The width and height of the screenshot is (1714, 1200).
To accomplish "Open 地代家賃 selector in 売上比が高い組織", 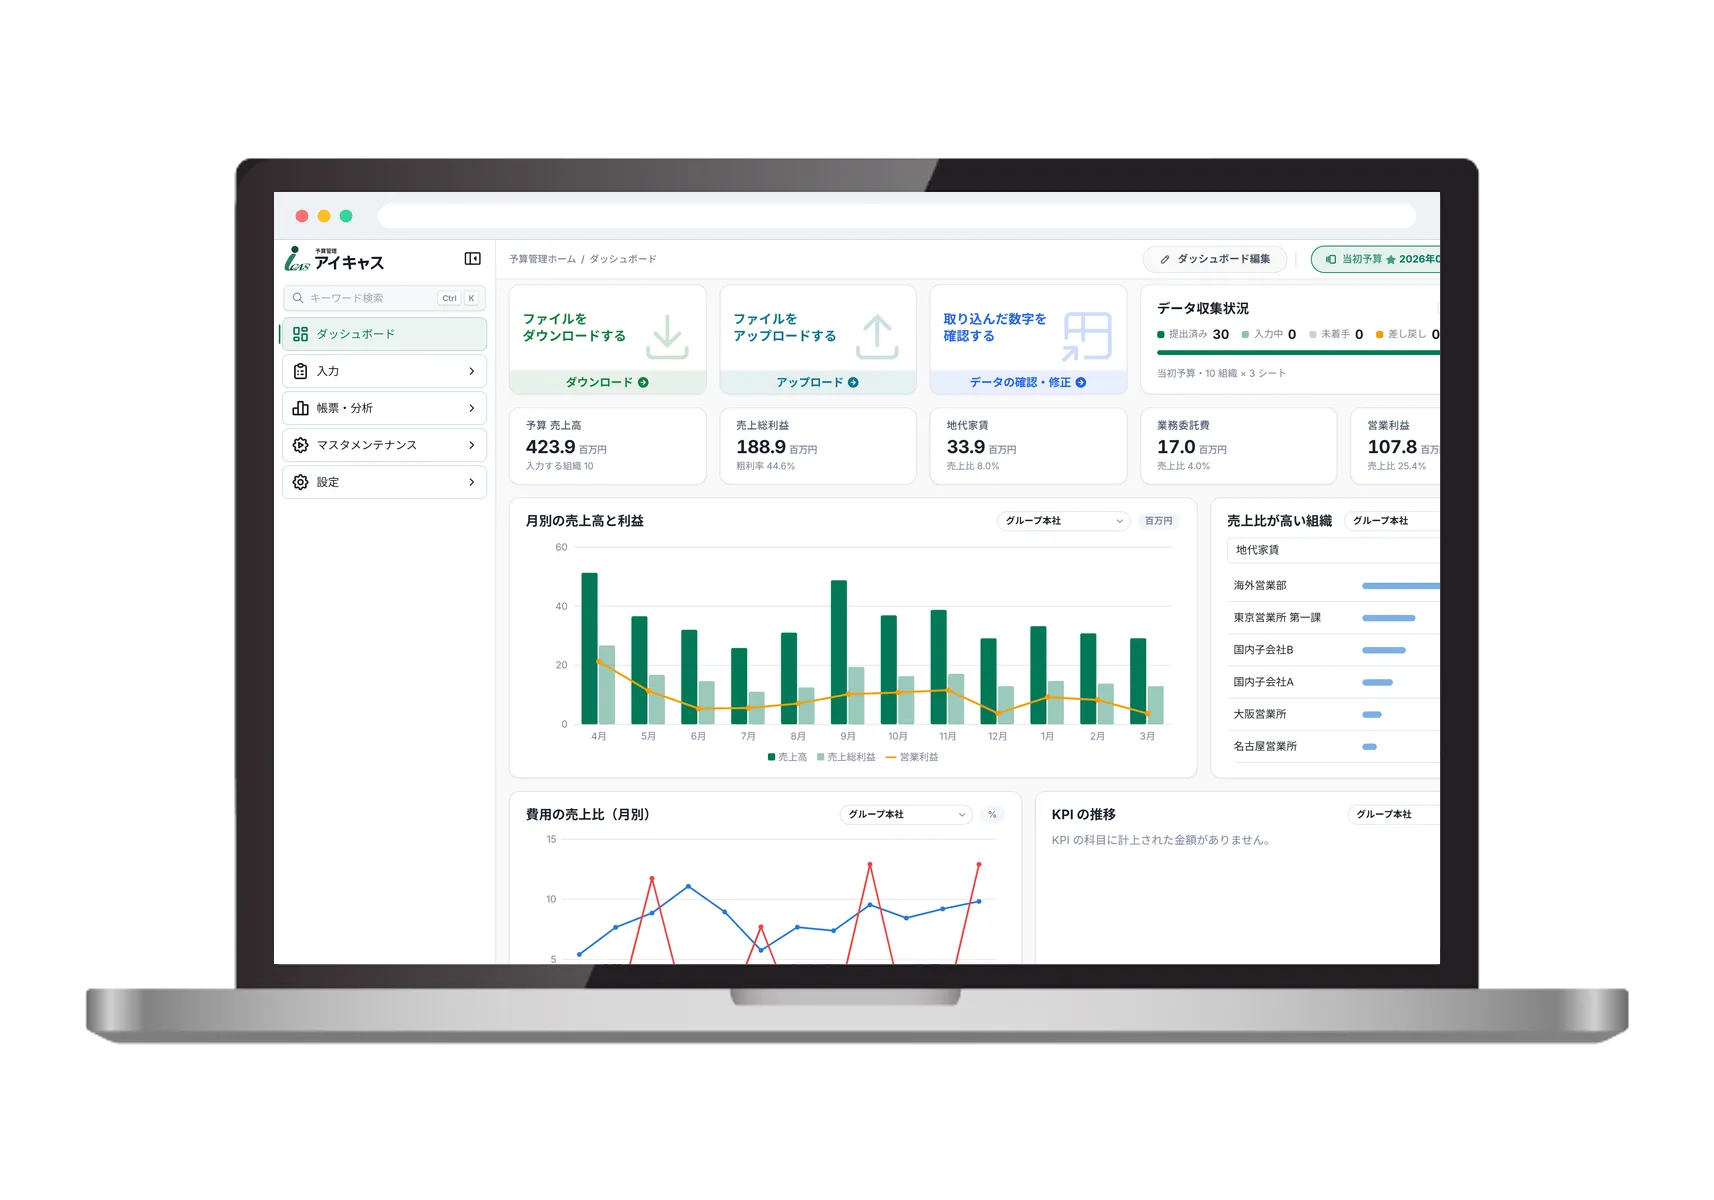I will coord(1333,550).
